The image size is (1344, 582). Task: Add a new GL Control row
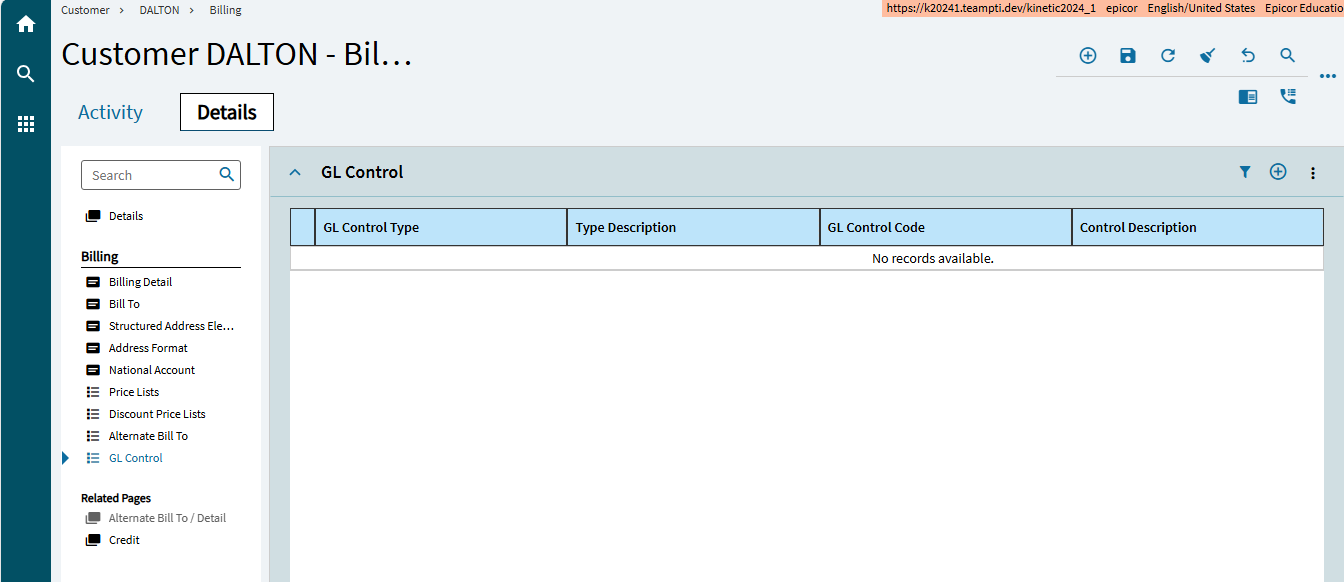(1278, 172)
